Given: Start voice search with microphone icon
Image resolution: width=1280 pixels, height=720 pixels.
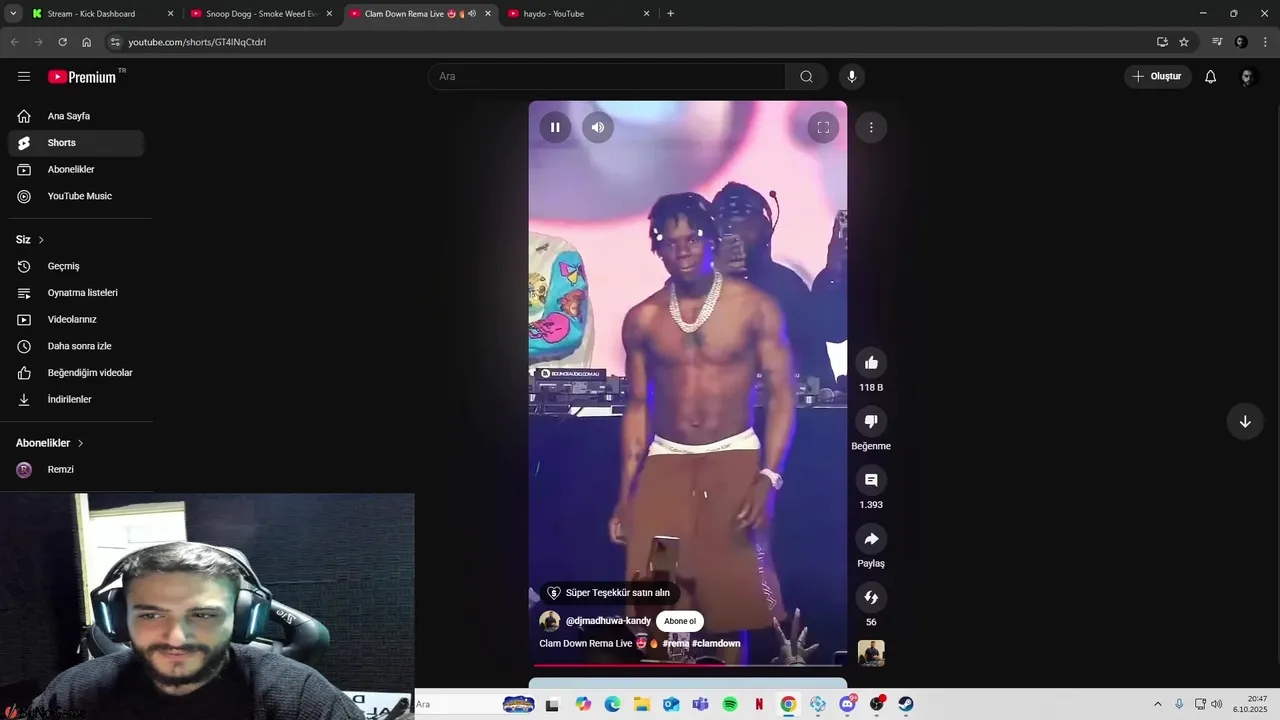Looking at the screenshot, I should point(852,76).
